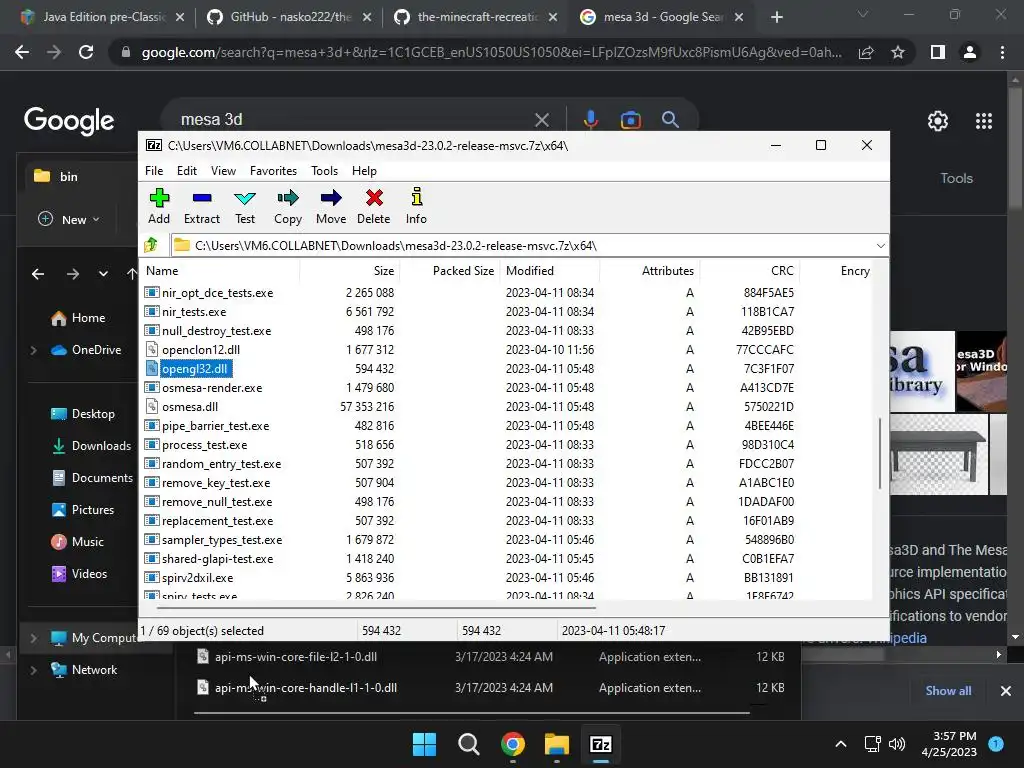The image size is (1024, 768).
Task: Click the Google logo
Action: (x=69, y=120)
